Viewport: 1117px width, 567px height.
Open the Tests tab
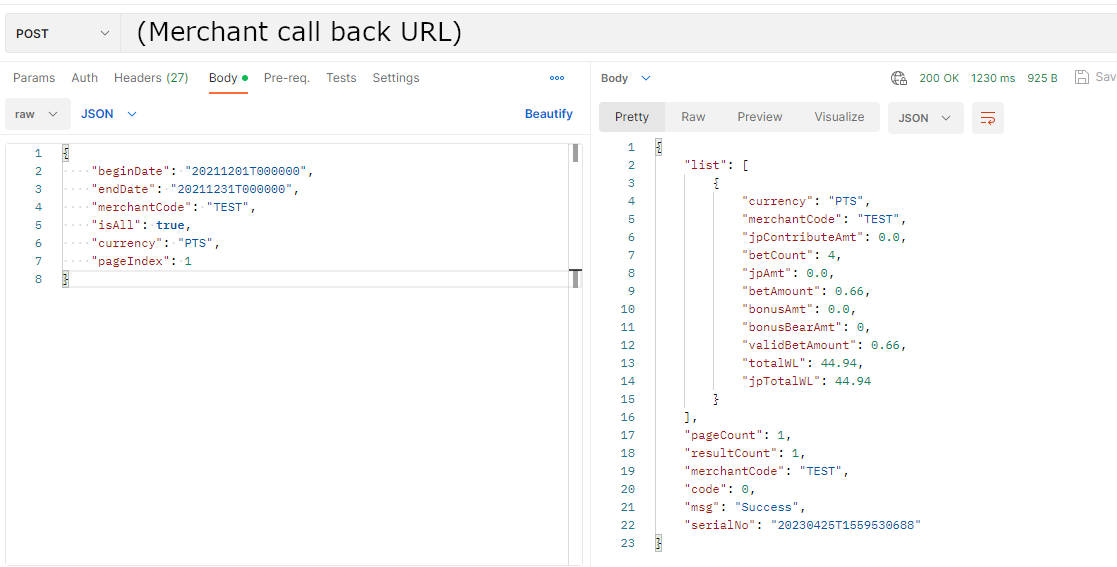coord(341,78)
